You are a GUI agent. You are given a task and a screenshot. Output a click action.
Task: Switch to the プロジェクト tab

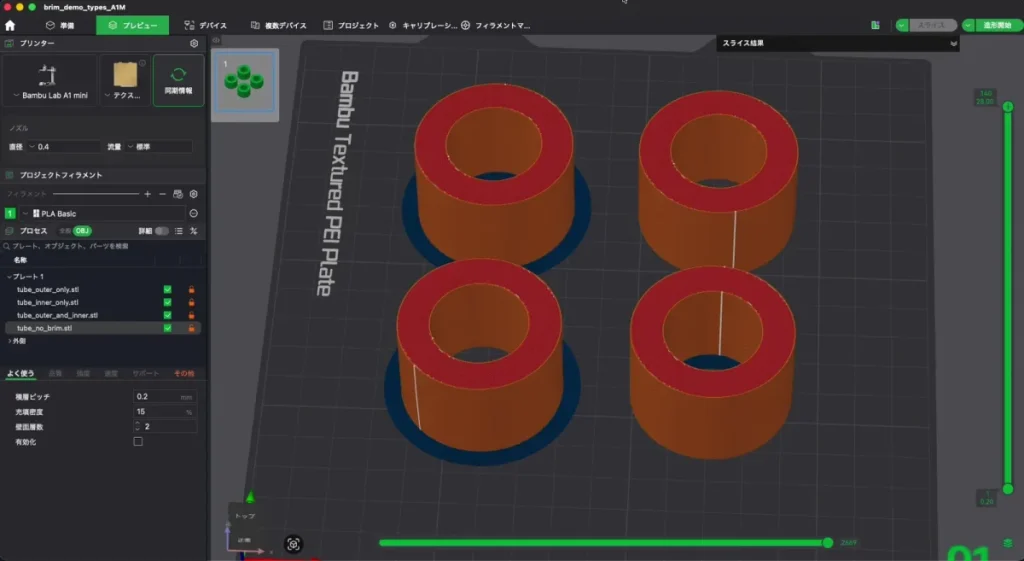(x=351, y=25)
